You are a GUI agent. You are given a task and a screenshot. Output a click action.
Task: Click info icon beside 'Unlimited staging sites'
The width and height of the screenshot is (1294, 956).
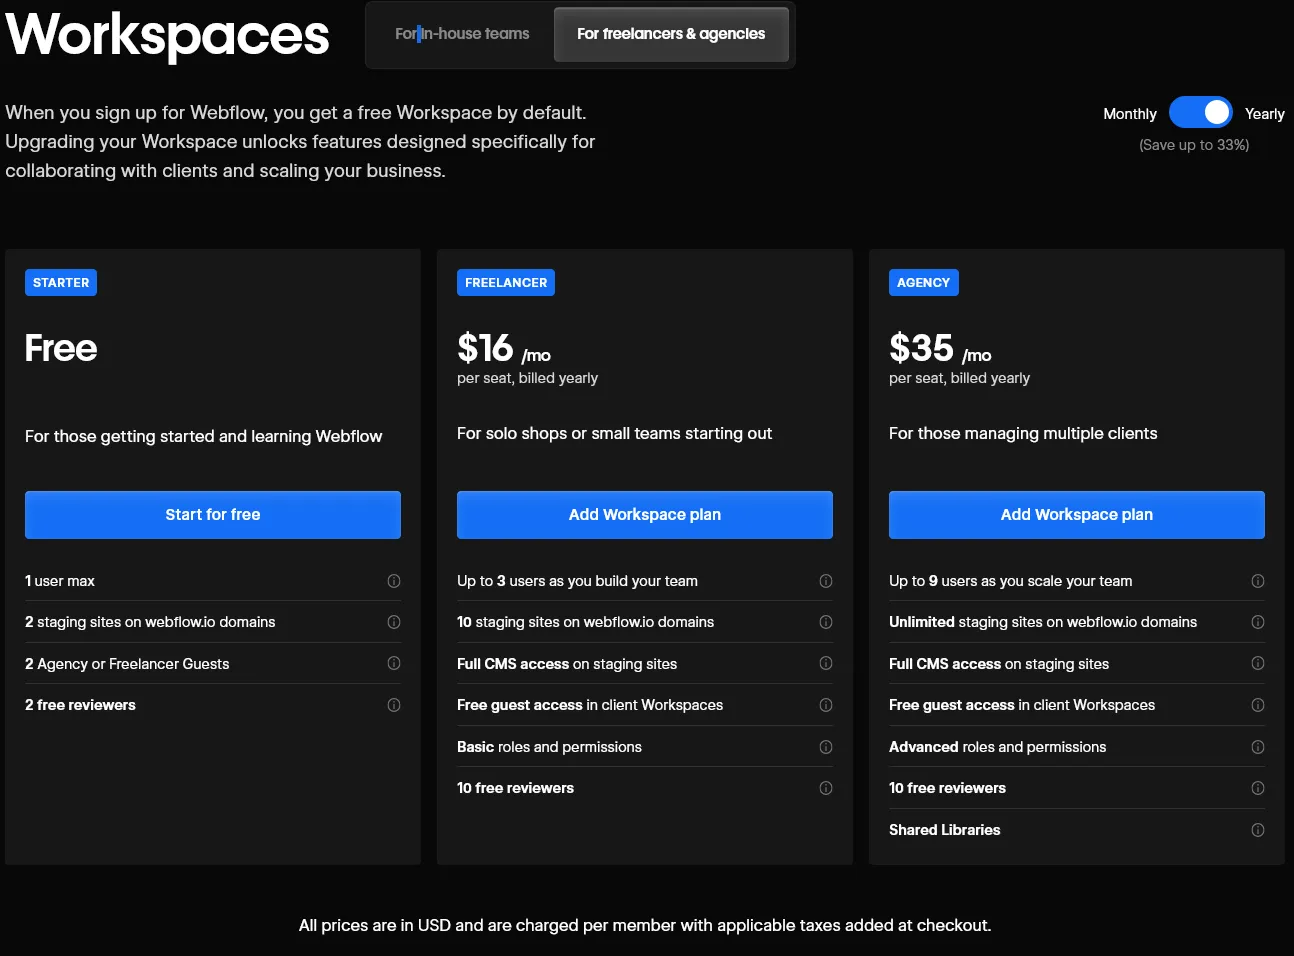click(1258, 622)
